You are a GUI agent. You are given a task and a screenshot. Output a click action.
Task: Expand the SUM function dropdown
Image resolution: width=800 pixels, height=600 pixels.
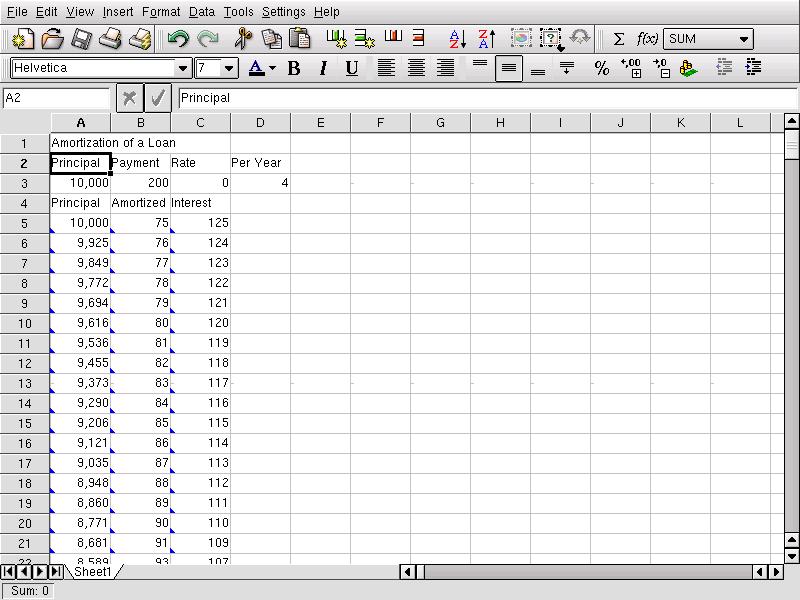point(743,39)
